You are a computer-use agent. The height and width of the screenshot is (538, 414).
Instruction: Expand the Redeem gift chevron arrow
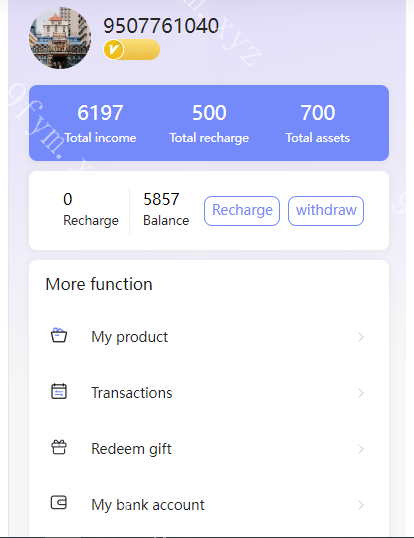coord(360,449)
